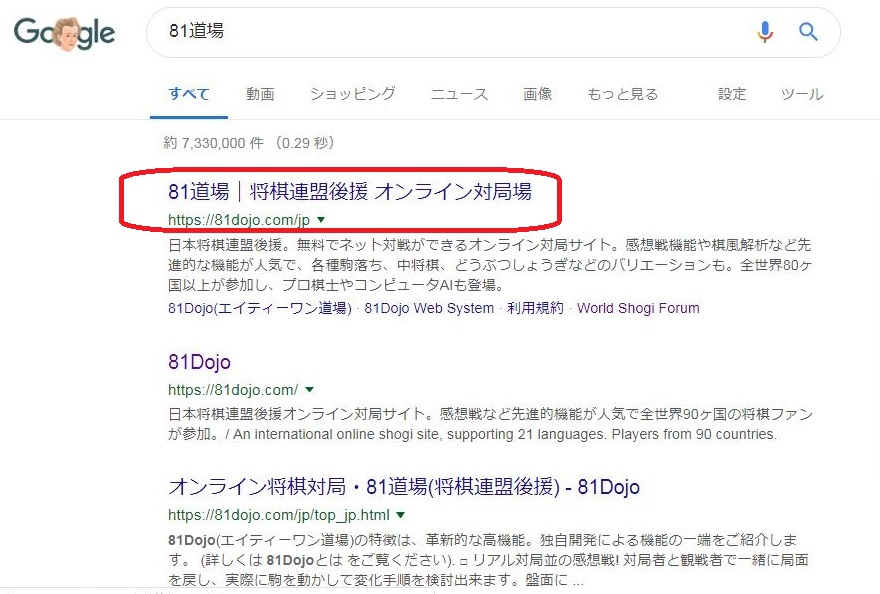
Task: Open the World Shogi Forum sitelink
Action: coord(638,308)
